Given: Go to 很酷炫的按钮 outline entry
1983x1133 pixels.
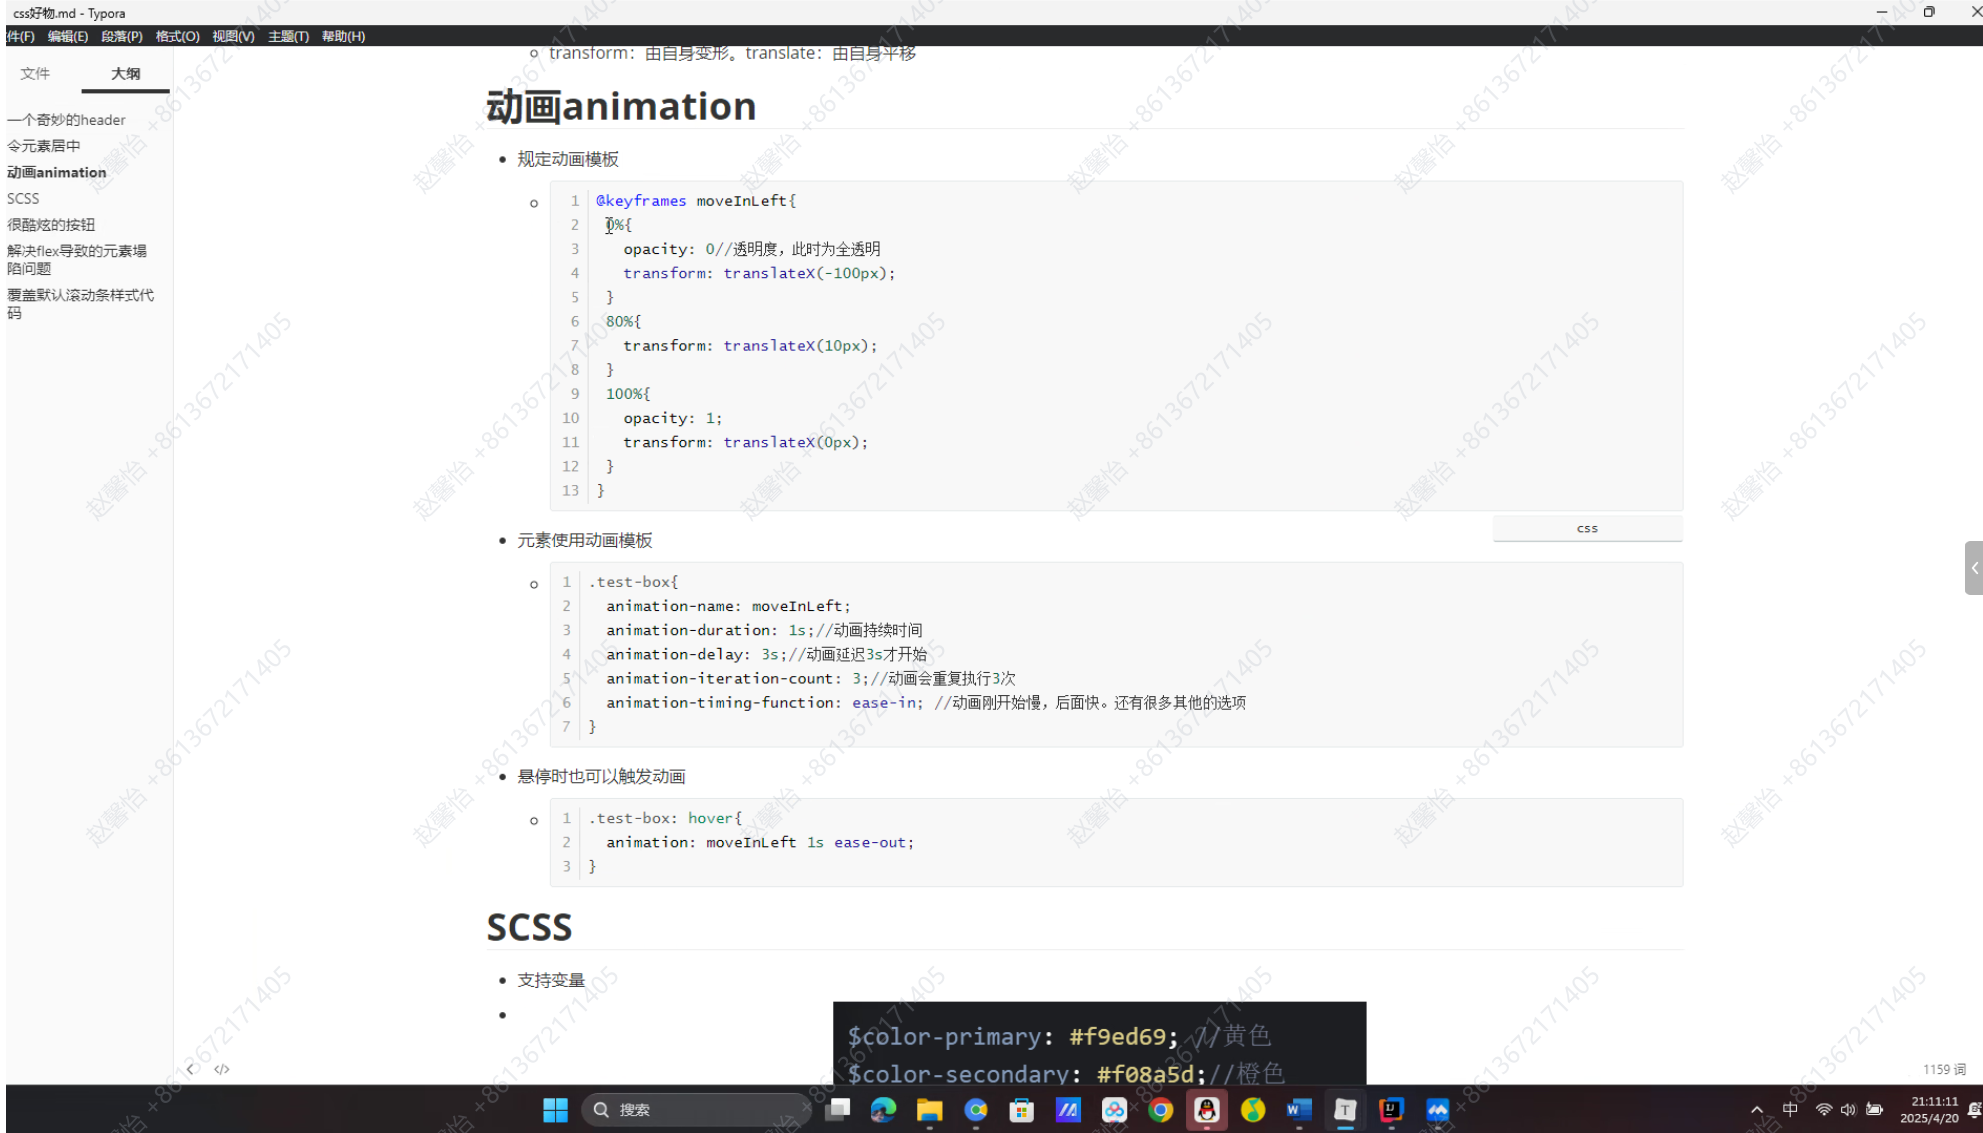Looking at the screenshot, I should coord(51,224).
